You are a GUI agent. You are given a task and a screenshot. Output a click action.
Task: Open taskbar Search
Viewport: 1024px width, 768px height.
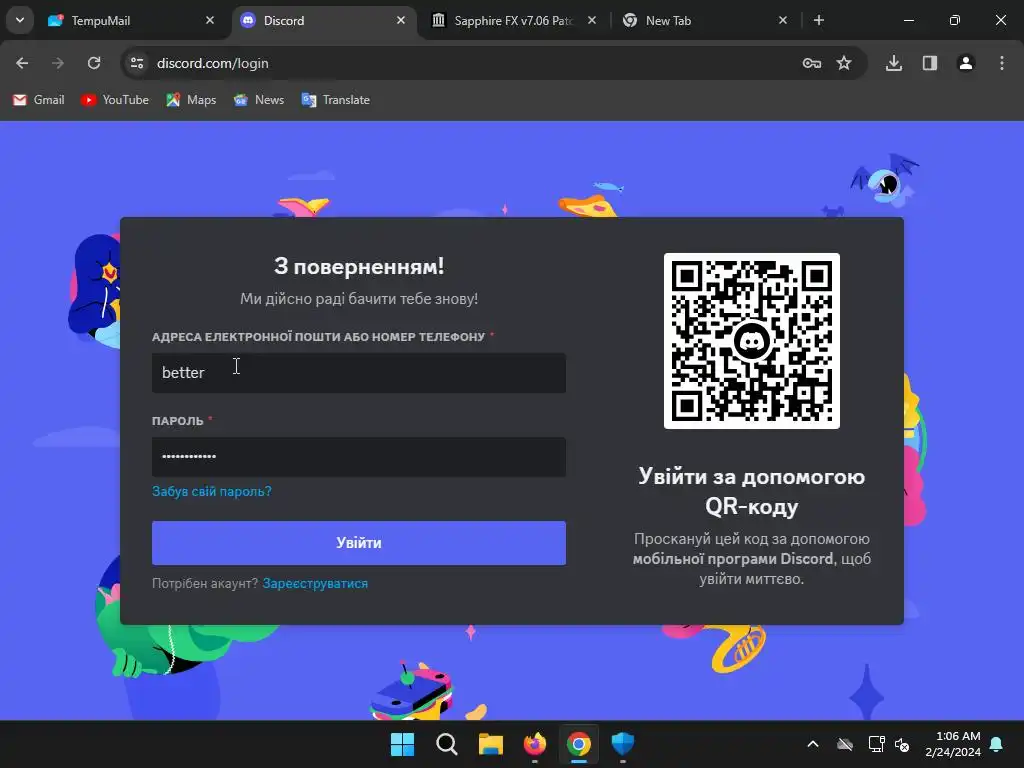click(447, 744)
